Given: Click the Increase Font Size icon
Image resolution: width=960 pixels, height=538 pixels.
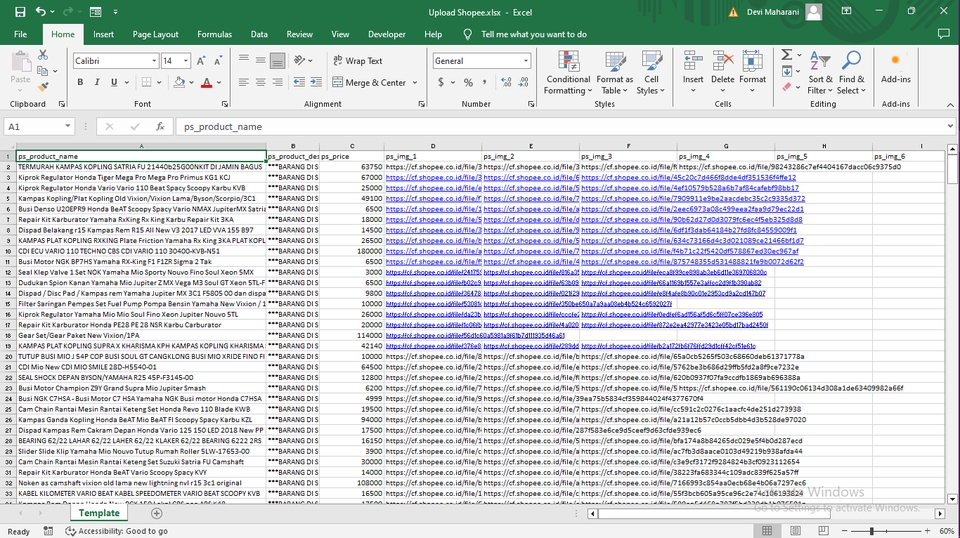Looking at the screenshot, I should [x=201, y=61].
